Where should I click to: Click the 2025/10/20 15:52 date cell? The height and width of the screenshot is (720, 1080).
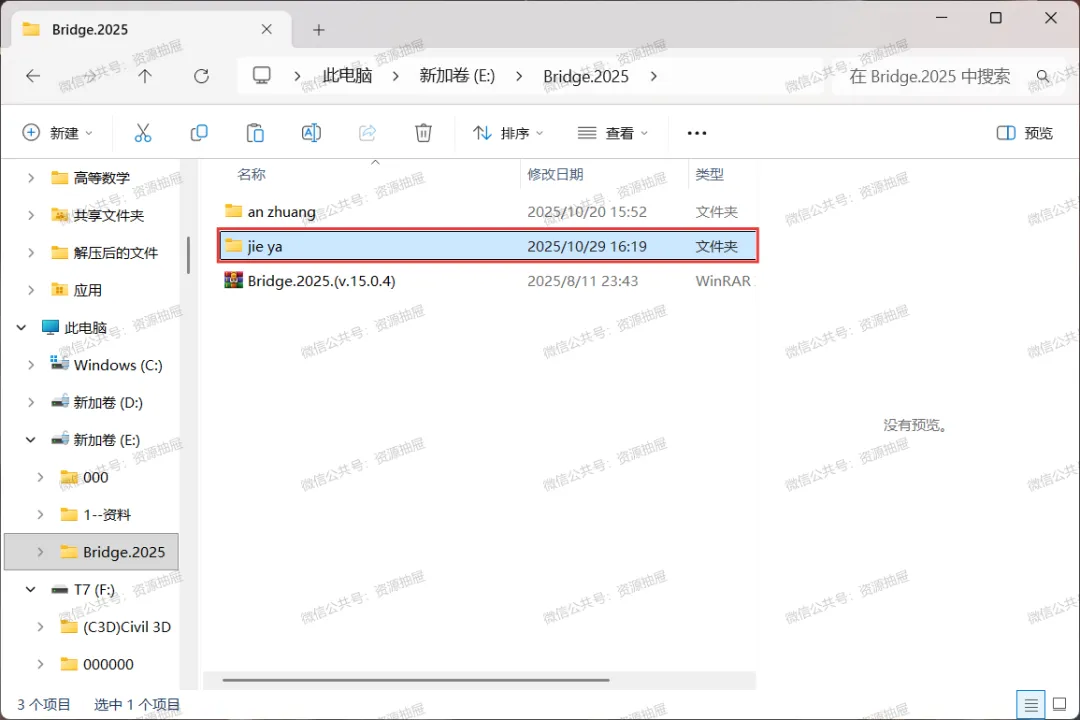(587, 212)
